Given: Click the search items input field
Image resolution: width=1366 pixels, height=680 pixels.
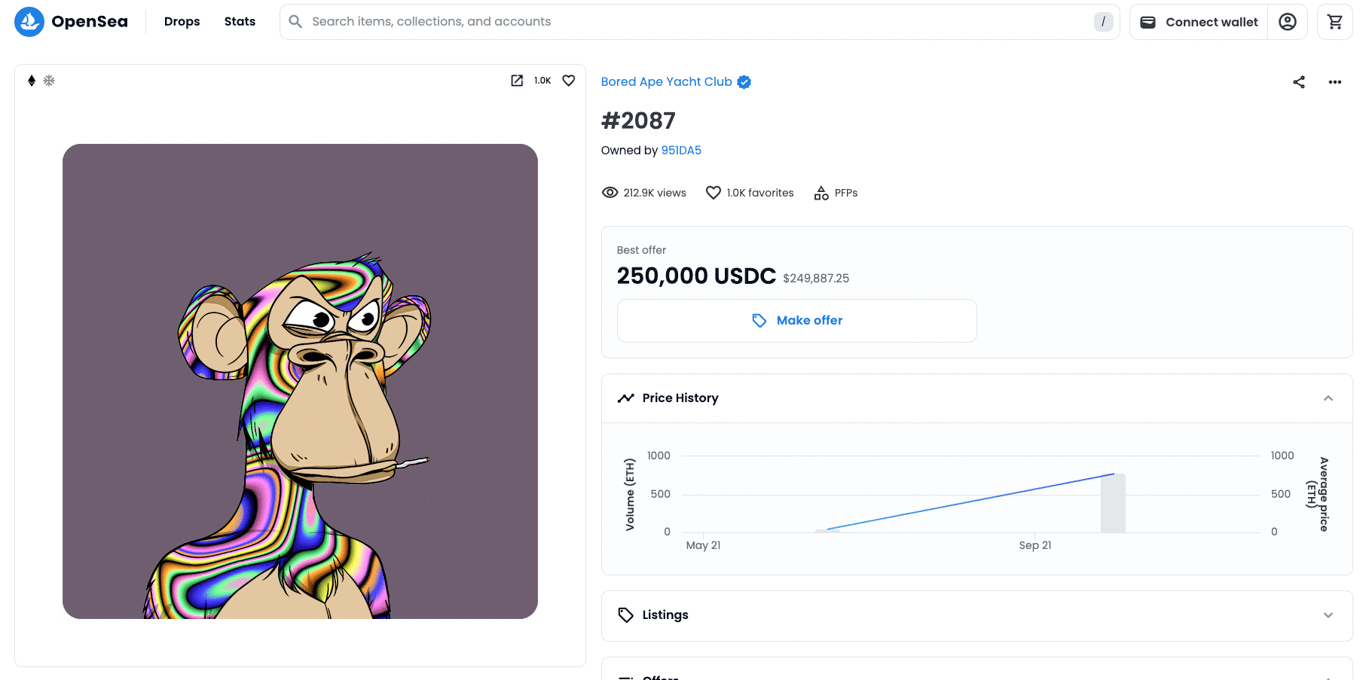Looking at the screenshot, I should [x=690, y=22].
